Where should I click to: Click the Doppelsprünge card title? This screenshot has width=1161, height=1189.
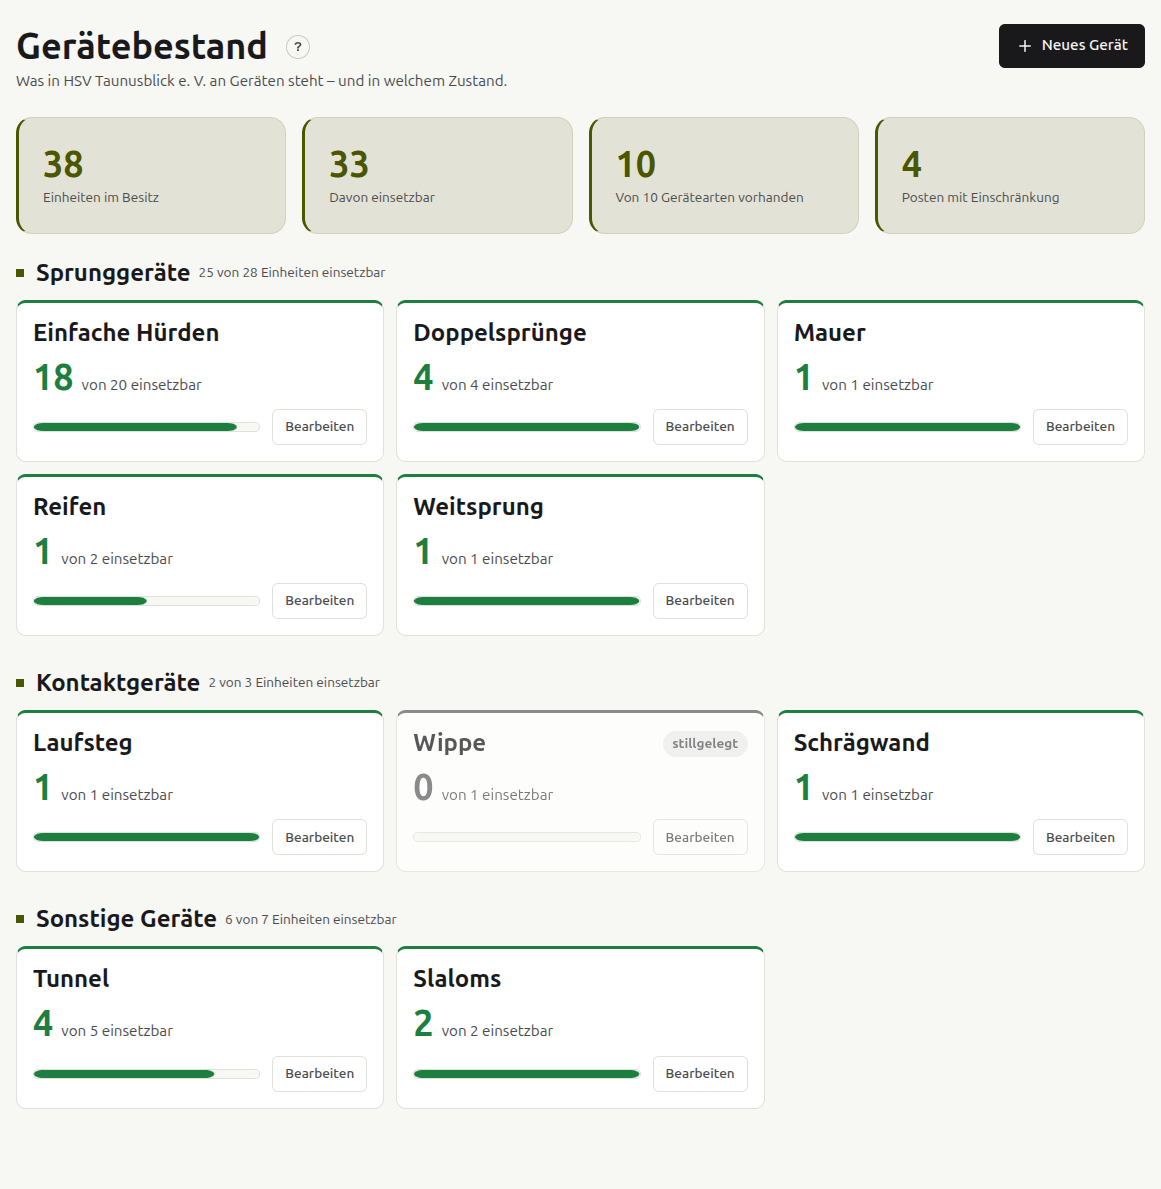tap(500, 332)
